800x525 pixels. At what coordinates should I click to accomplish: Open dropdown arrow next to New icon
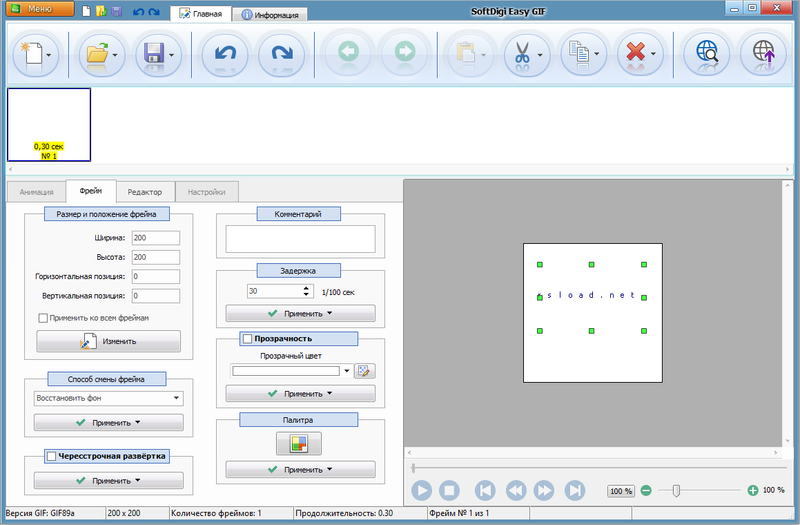[48, 55]
